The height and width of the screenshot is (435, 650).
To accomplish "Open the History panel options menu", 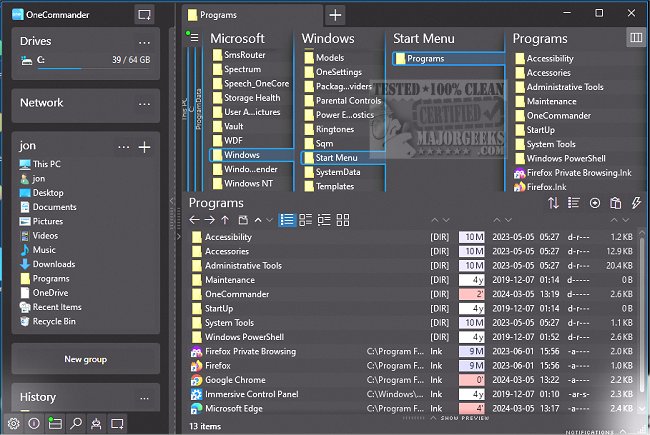I will point(144,398).
